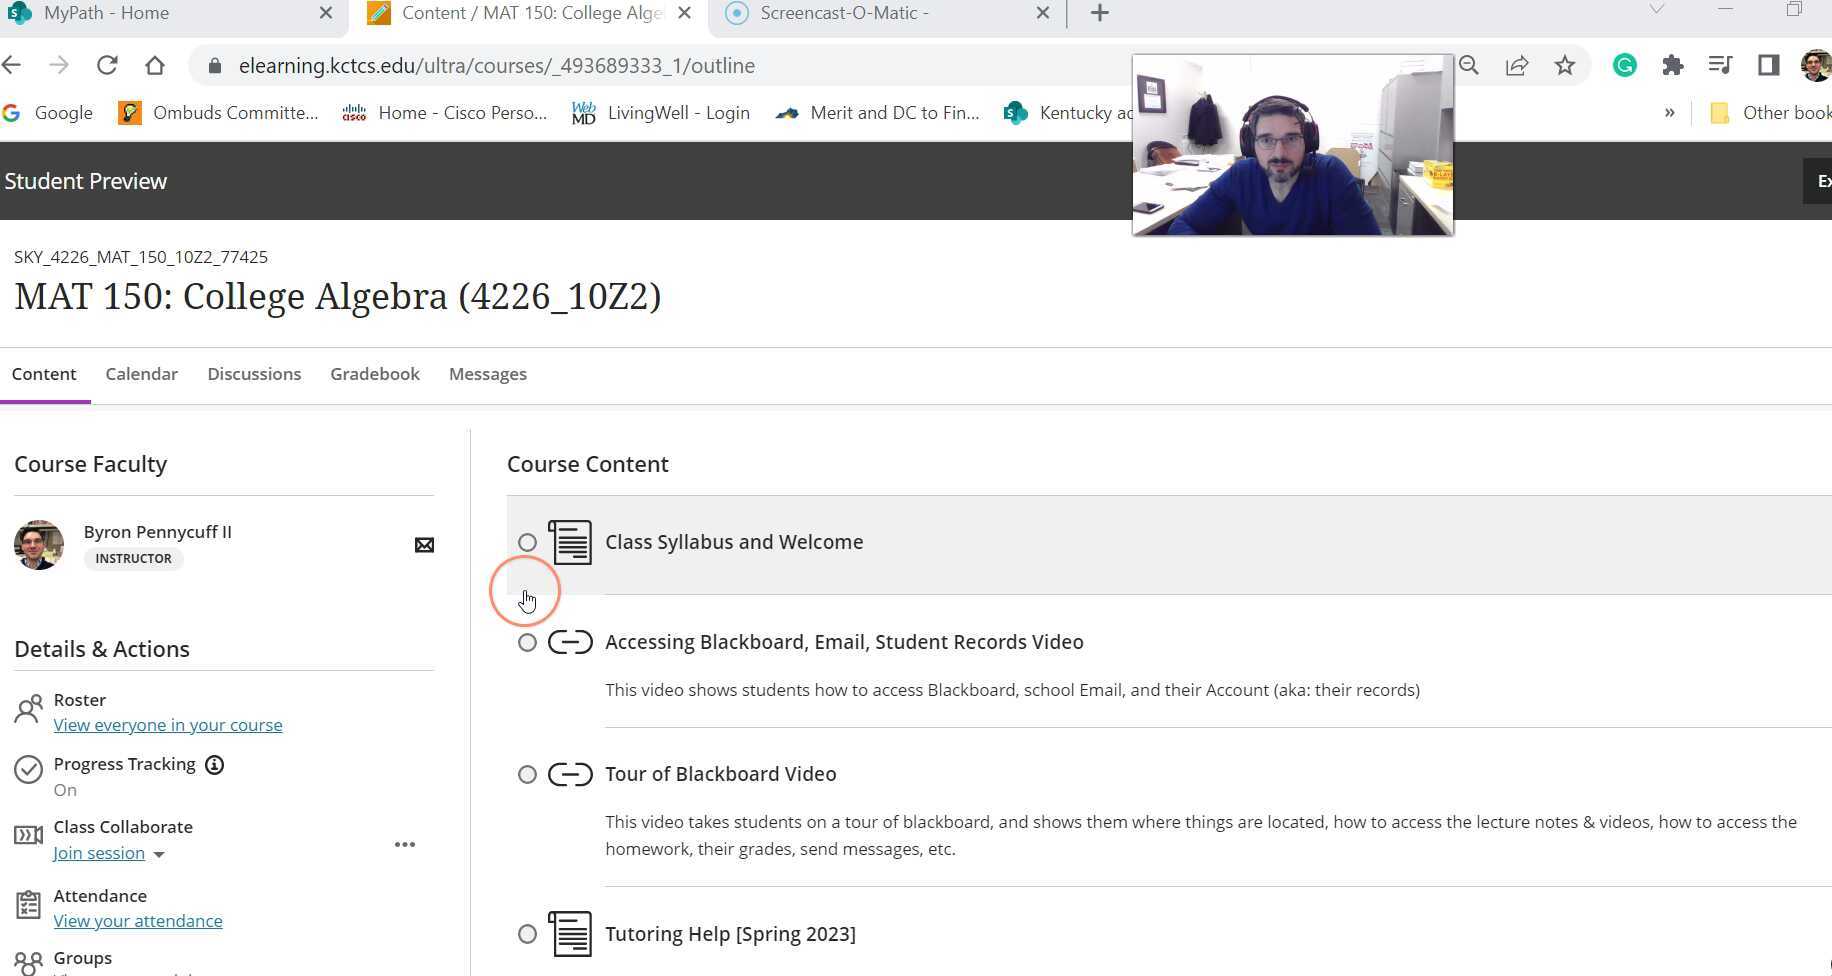Viewport: 1832px width, 976px height.
Task: Click the Class Collaborate icon
Action: tap(28, 834)
